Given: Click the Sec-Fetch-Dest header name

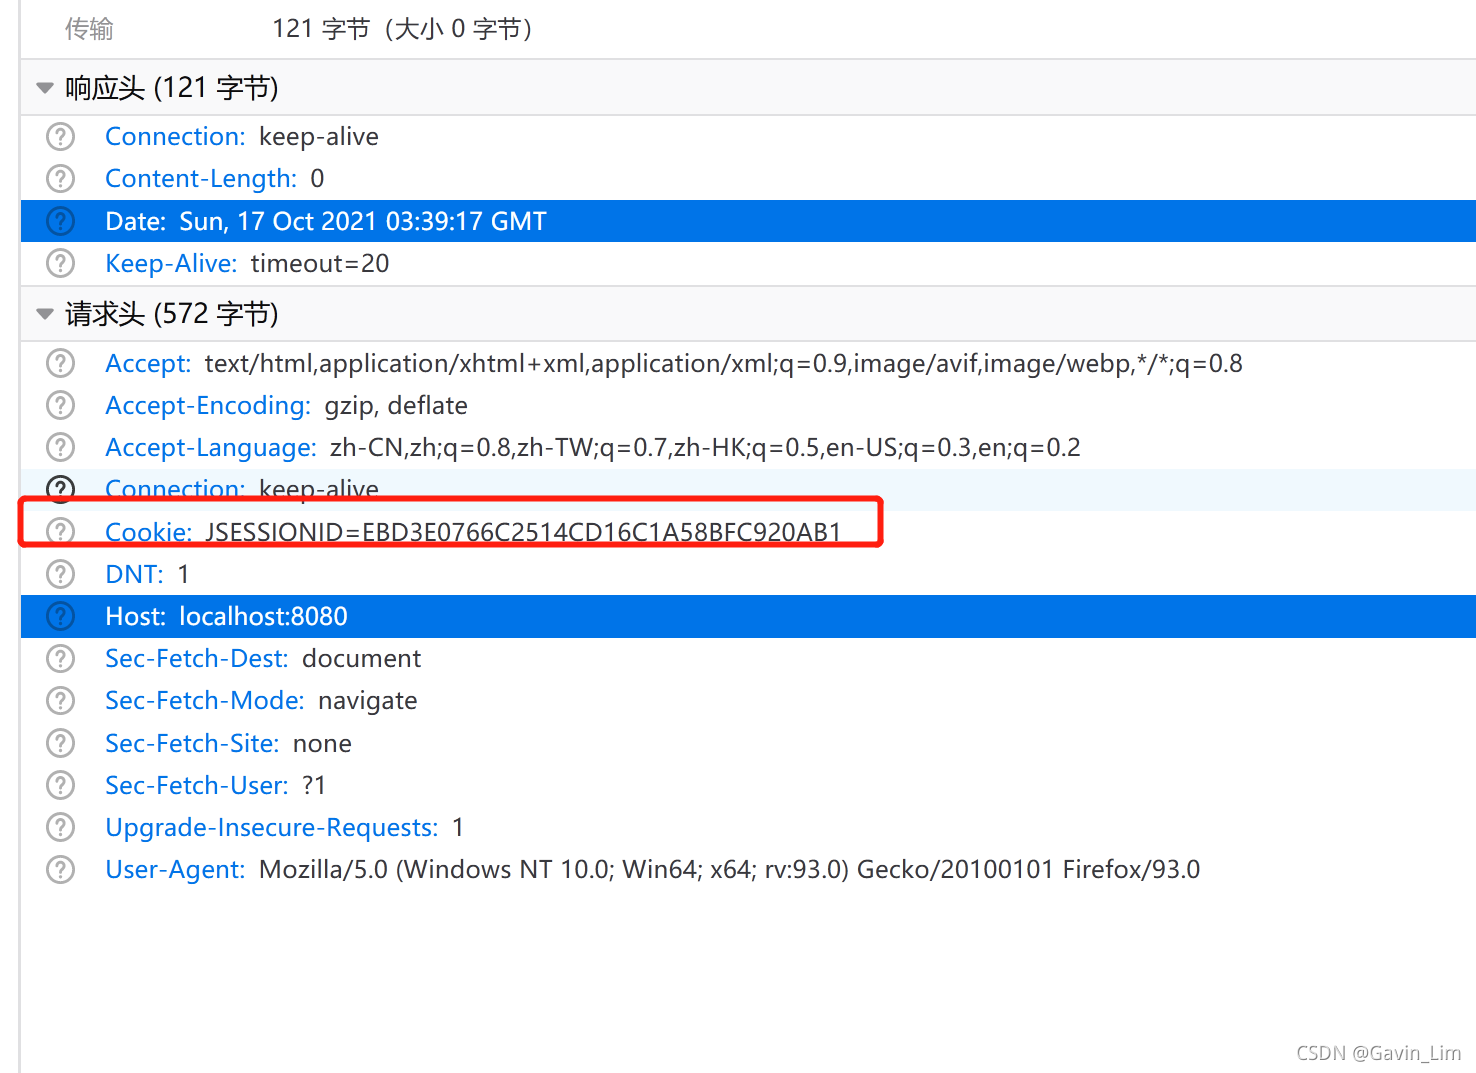Looking at the screenshot, I should 197,658.
